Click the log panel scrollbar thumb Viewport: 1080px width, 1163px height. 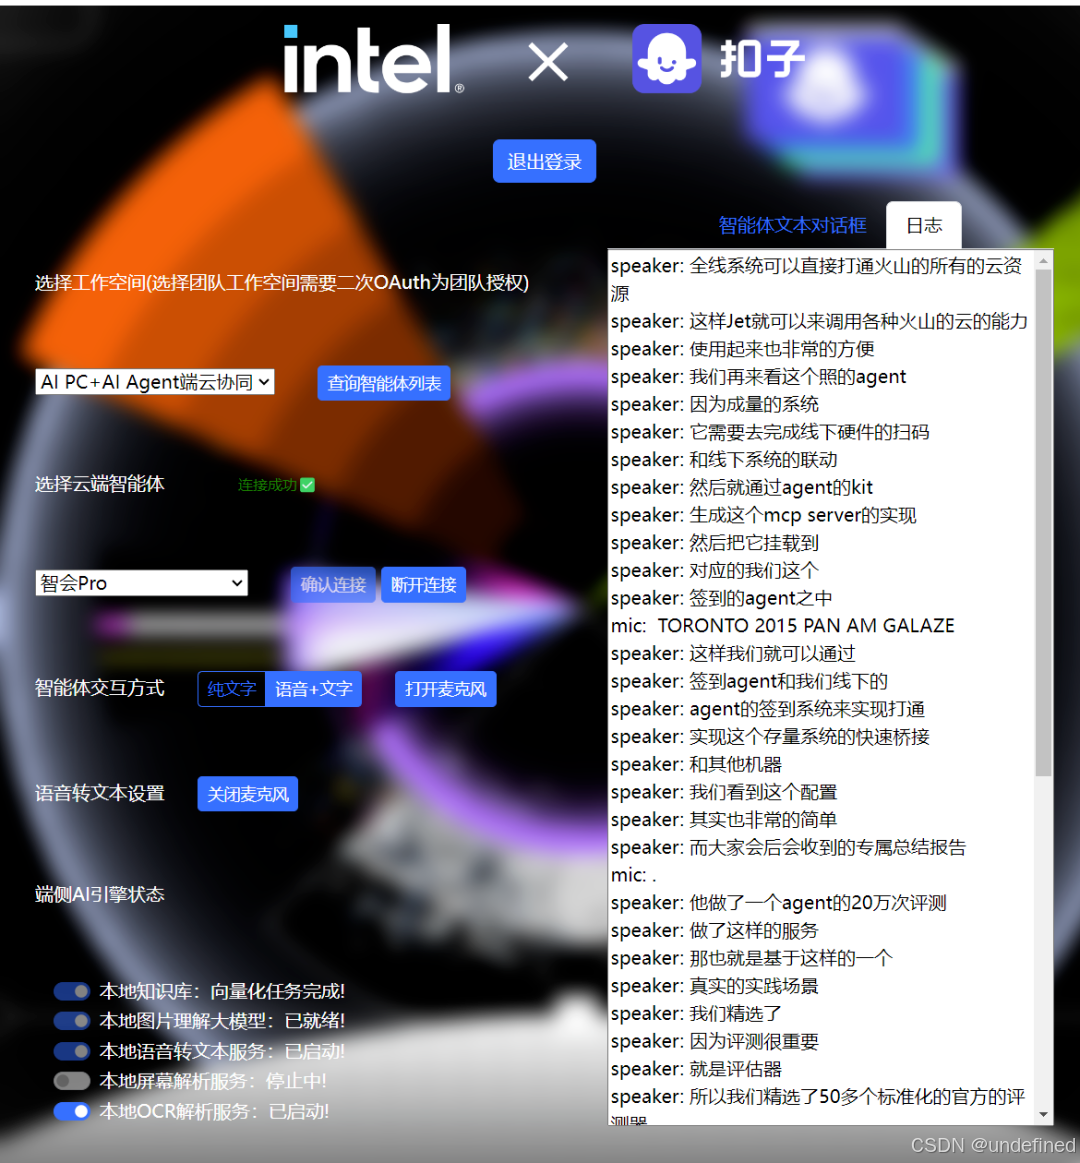(x=1044, y=523)
